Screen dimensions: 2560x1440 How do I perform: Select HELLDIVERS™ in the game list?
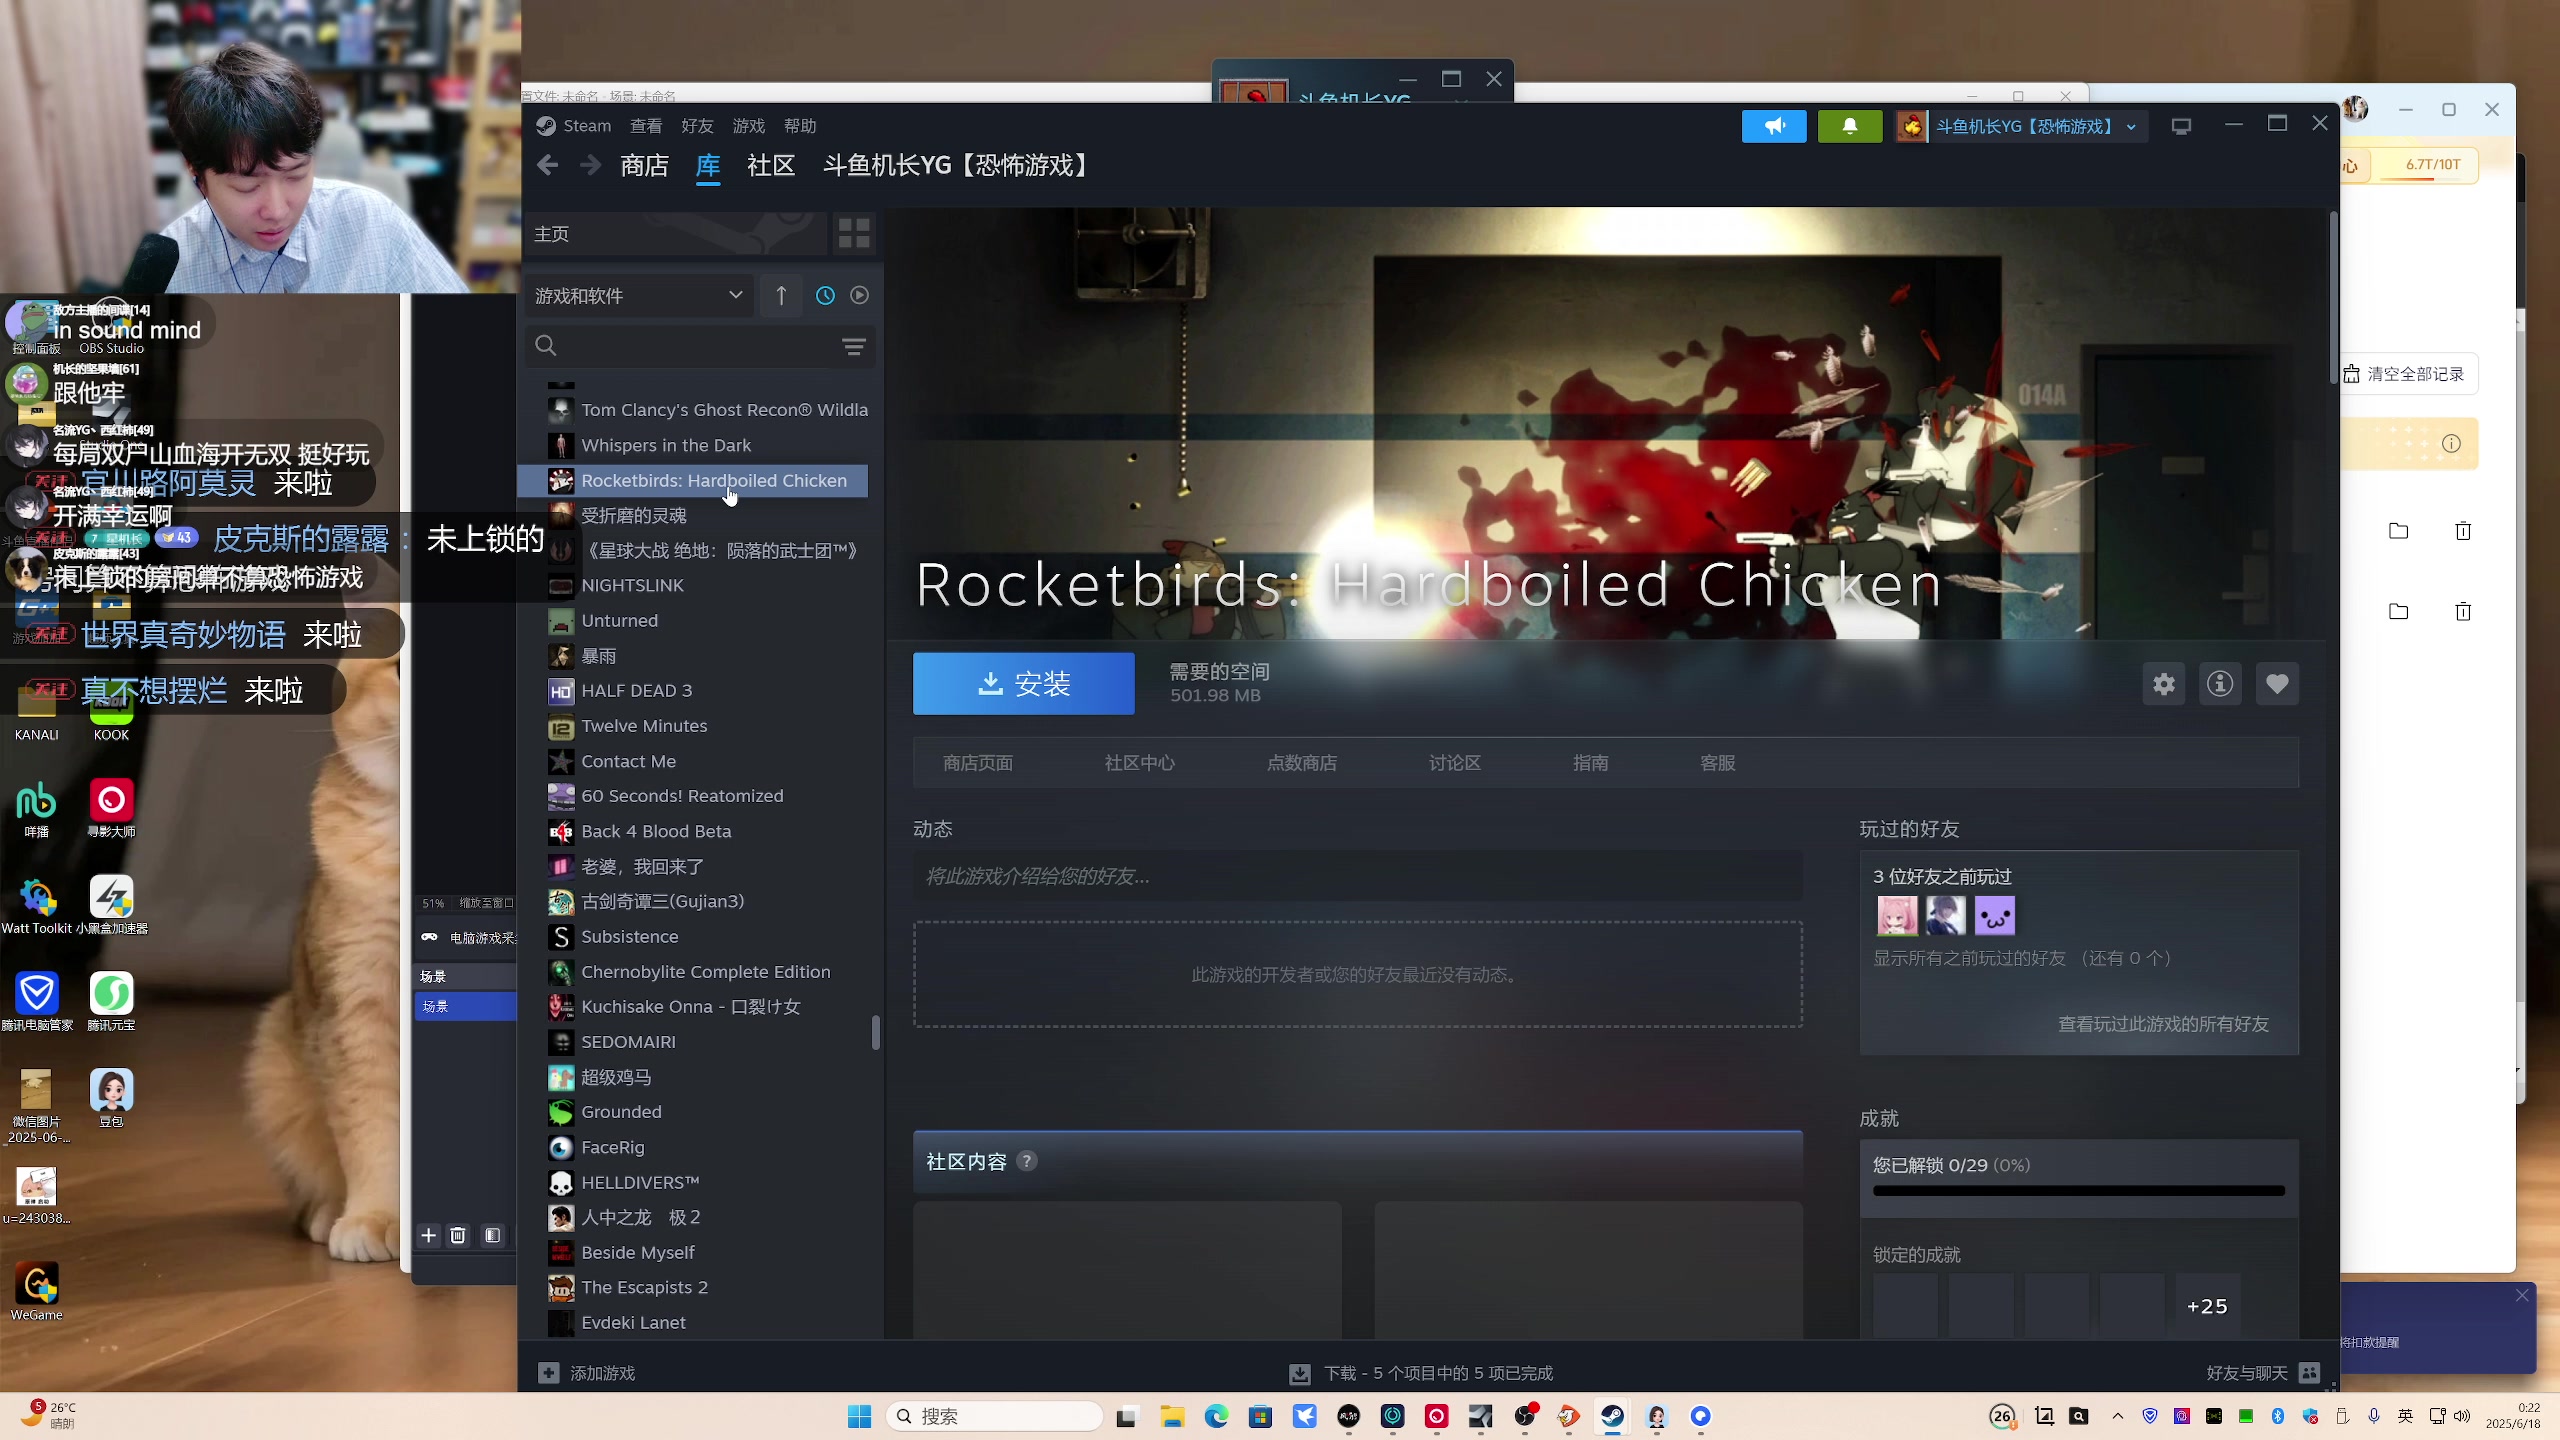[x=693, y=1182]
